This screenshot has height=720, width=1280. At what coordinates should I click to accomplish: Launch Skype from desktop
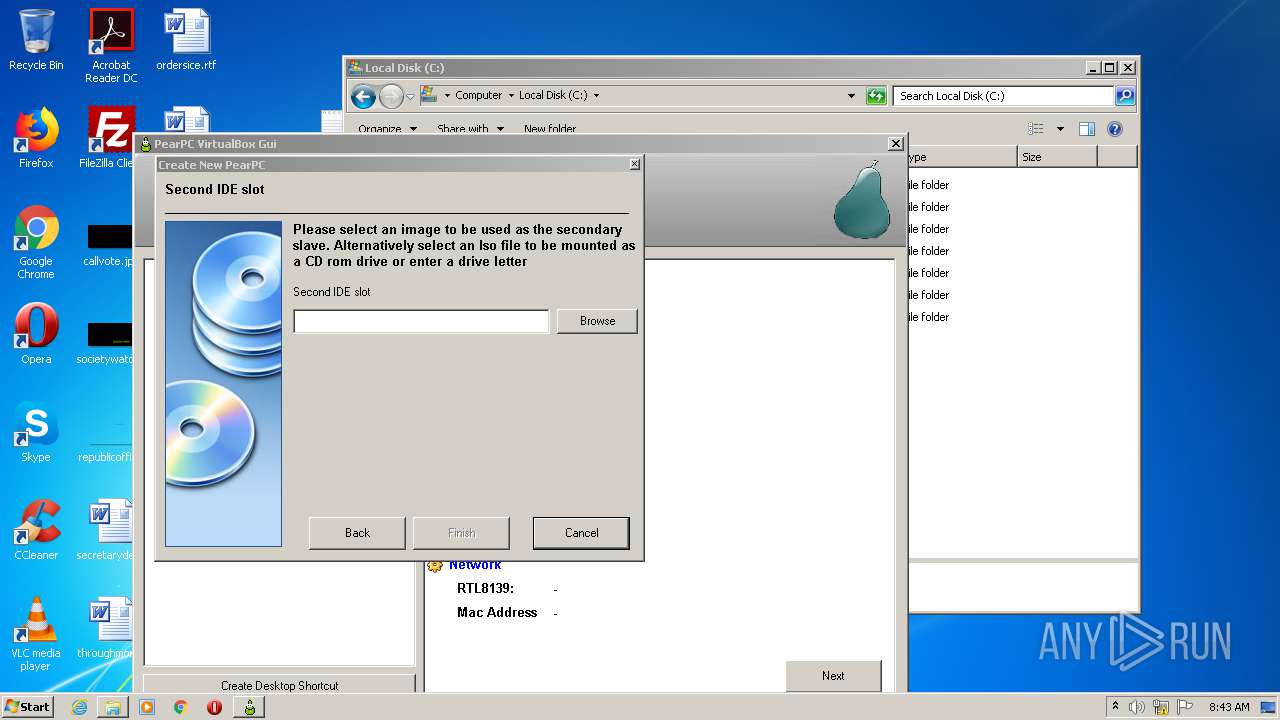coord(36,432)
